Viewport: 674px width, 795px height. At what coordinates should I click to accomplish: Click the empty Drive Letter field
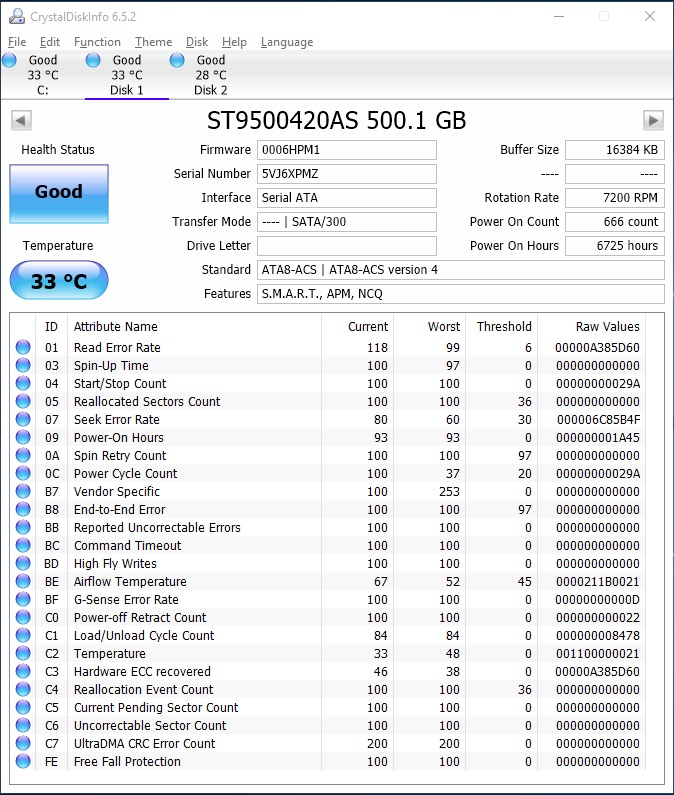(347, 246)
